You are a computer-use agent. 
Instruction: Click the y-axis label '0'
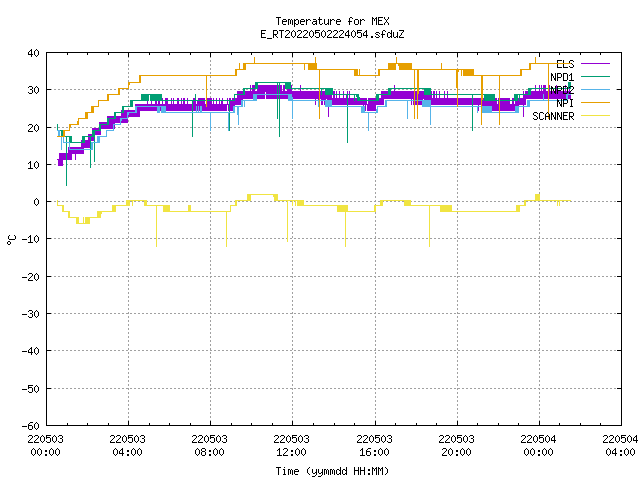pyautogui.click(x=37, y=202)
